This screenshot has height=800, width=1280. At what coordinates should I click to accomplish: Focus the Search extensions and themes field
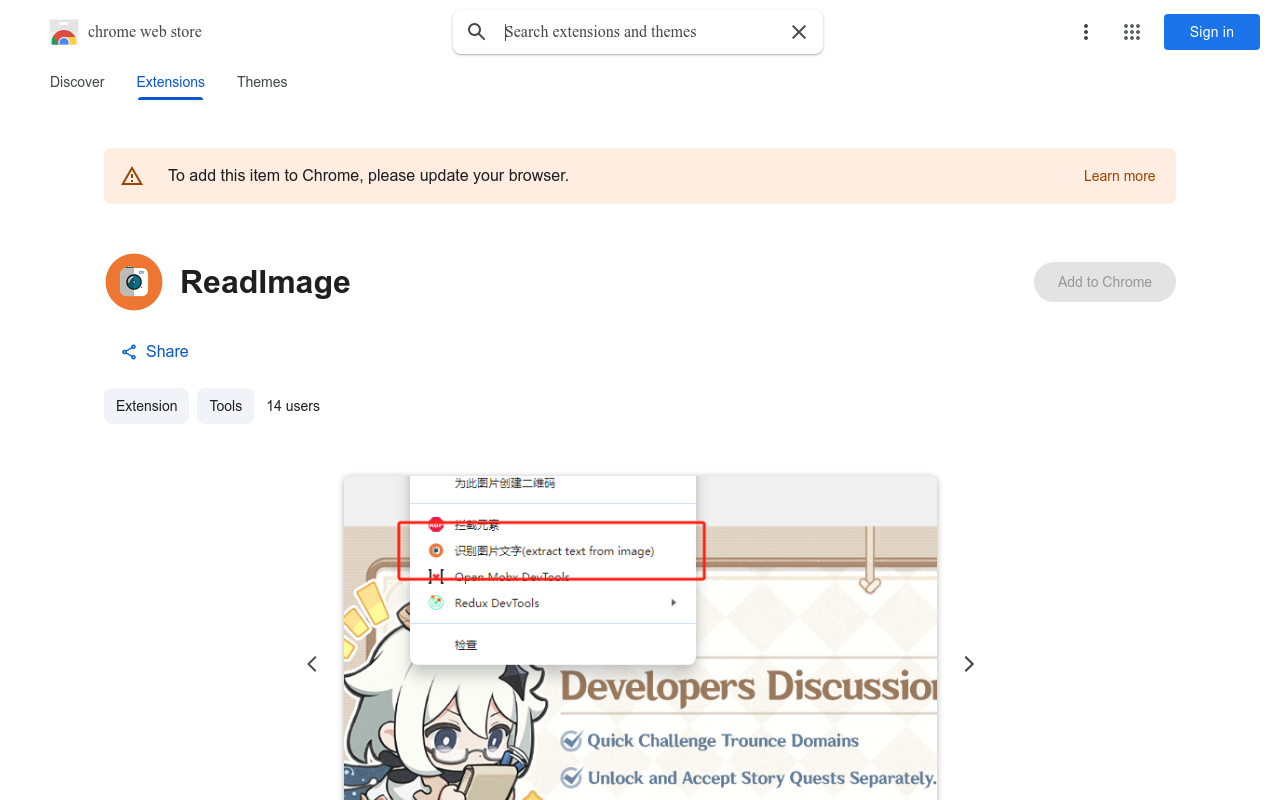[640, 32]
